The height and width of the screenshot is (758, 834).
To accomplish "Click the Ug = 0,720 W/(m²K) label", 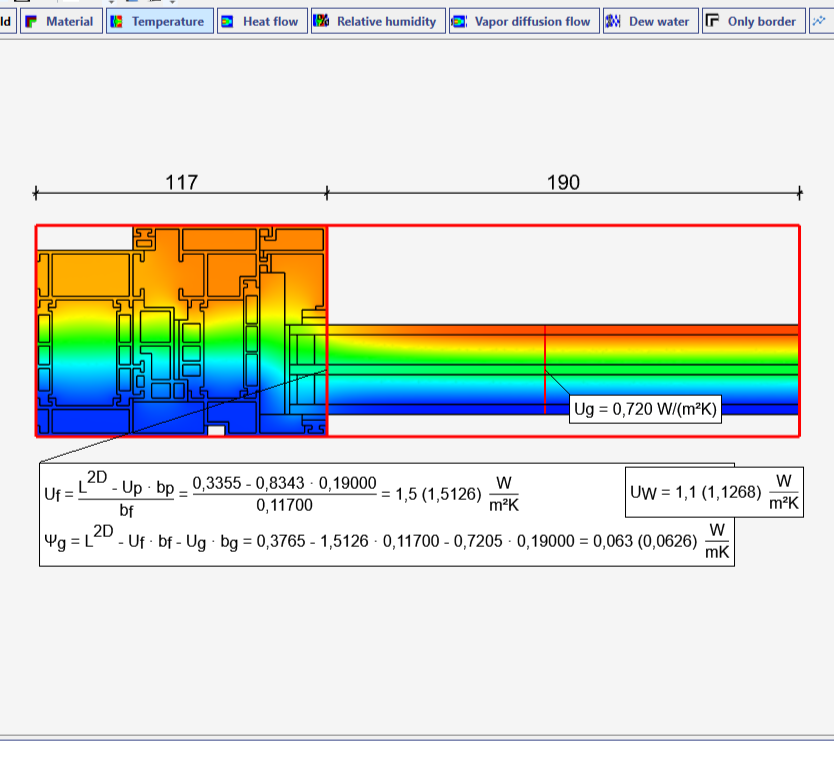I will (x=645, y=409).
